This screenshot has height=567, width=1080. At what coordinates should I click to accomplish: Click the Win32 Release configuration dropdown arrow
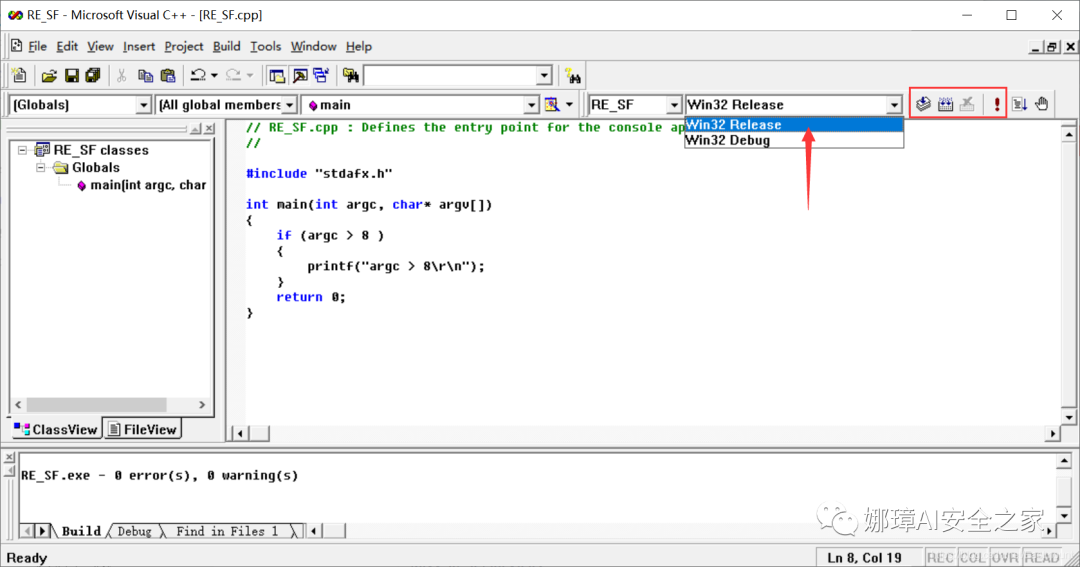coord(894,105)
